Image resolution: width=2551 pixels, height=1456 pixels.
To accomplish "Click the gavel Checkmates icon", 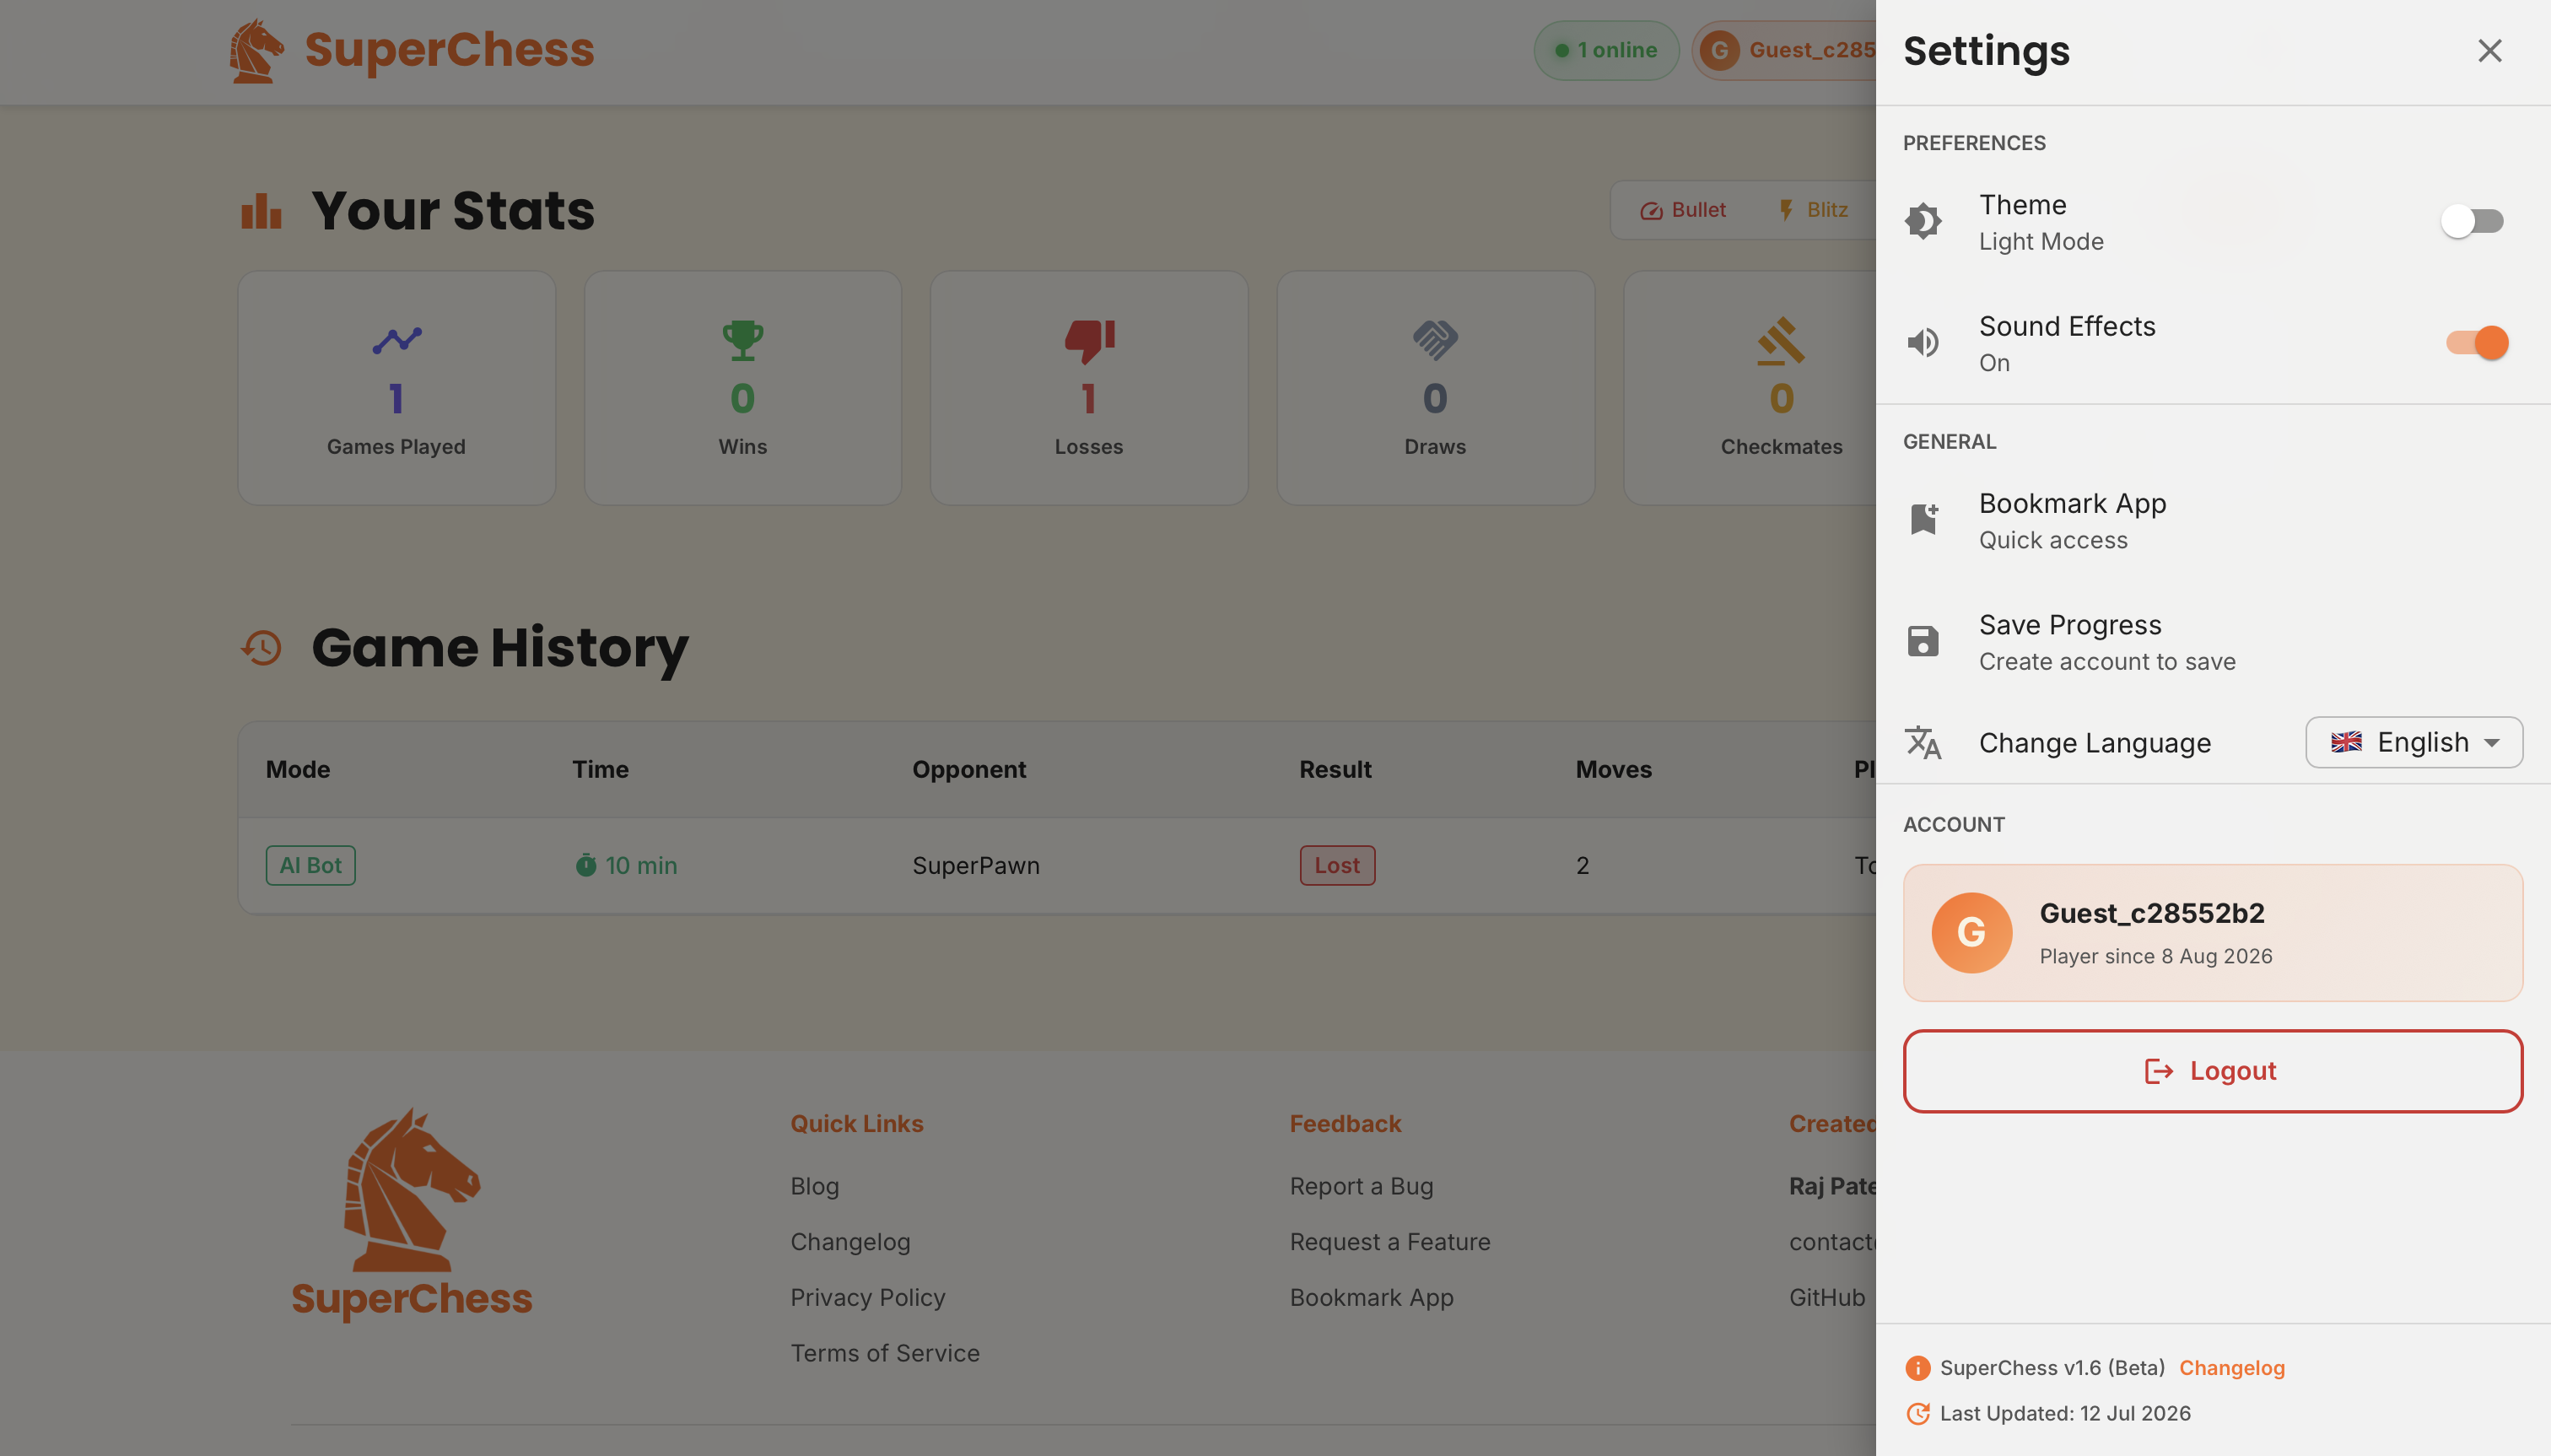I will click(x=1781, y=341).
